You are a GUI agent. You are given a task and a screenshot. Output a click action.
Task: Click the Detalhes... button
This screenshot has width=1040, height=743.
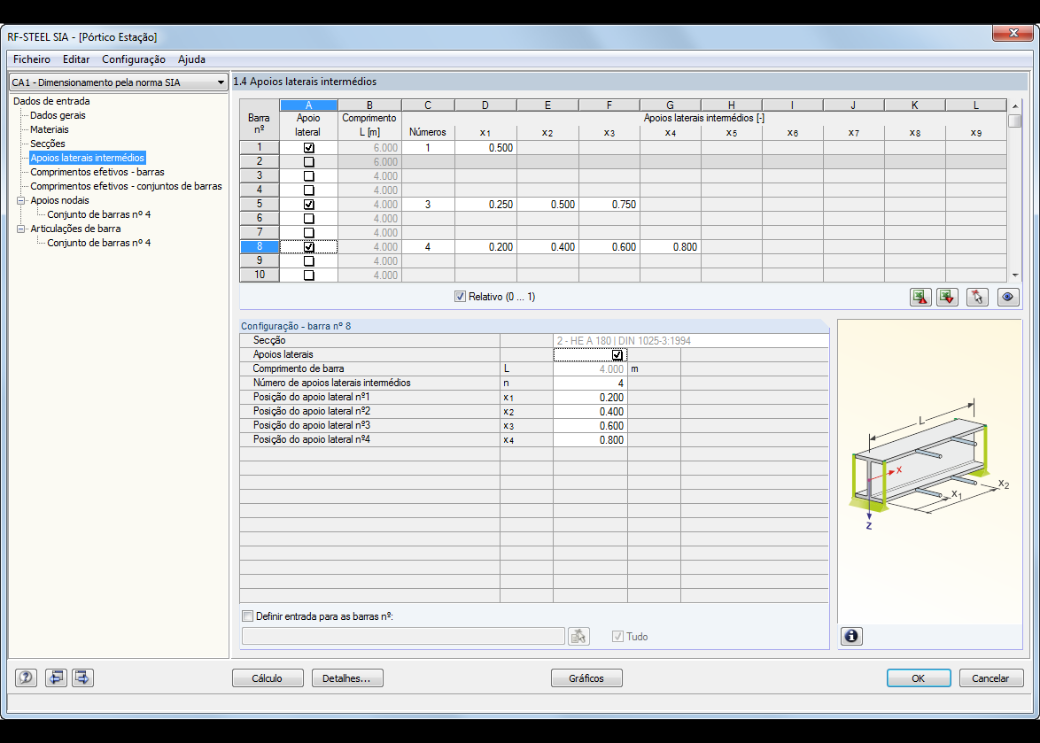click(348, 678)
